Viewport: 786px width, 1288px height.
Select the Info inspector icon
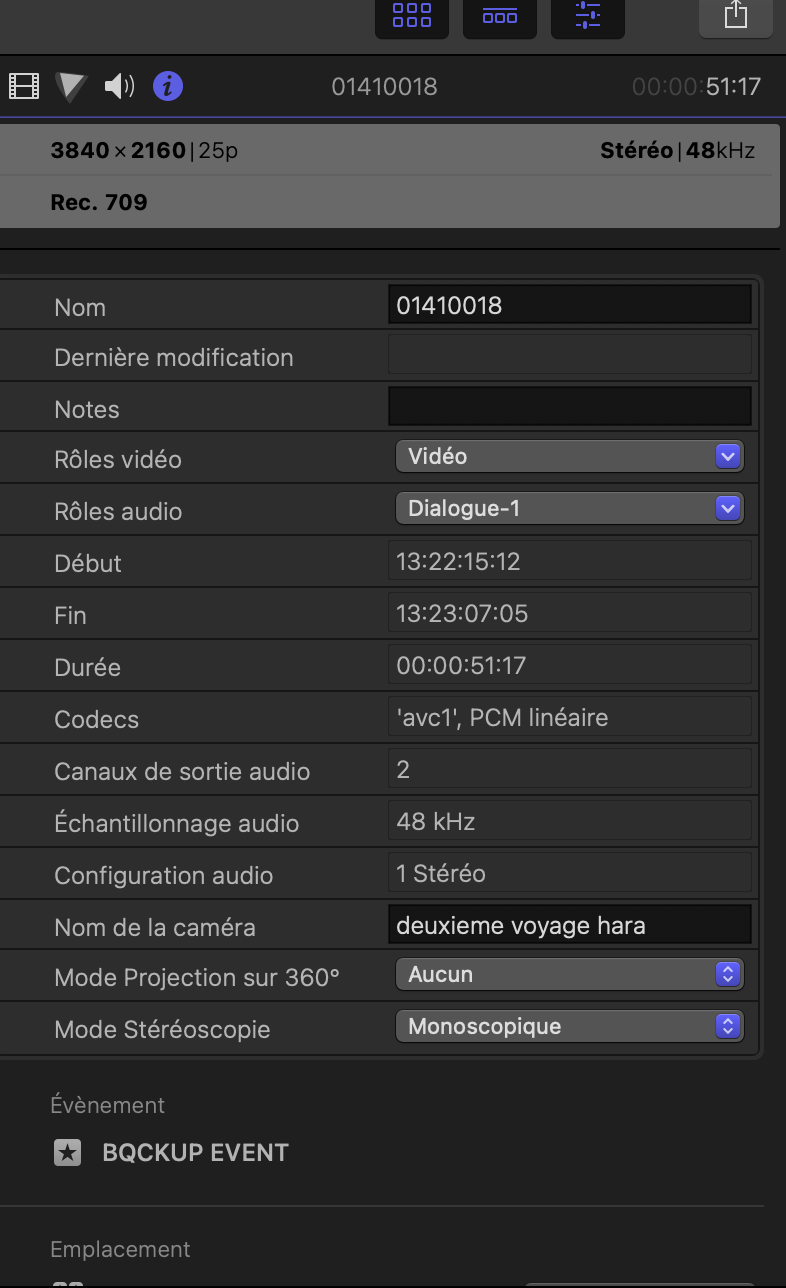(168, 87)
